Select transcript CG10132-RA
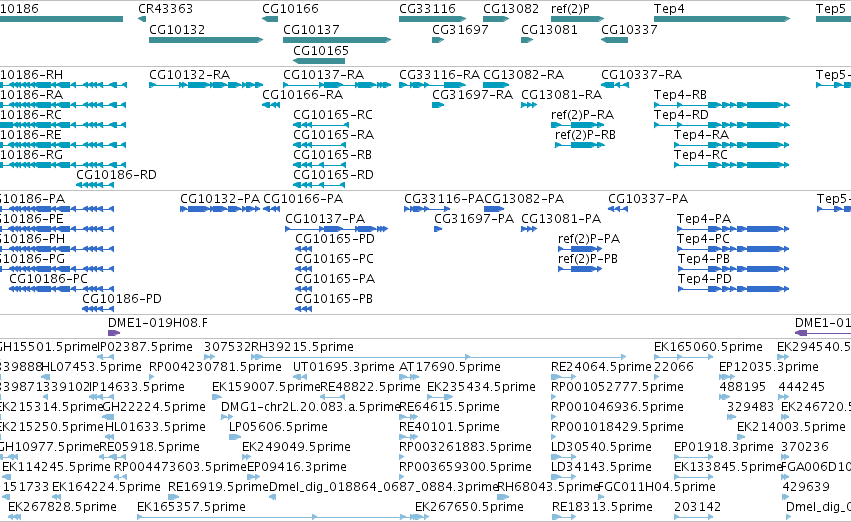Viewport: 851px width, 522px height. pos(190,75)
